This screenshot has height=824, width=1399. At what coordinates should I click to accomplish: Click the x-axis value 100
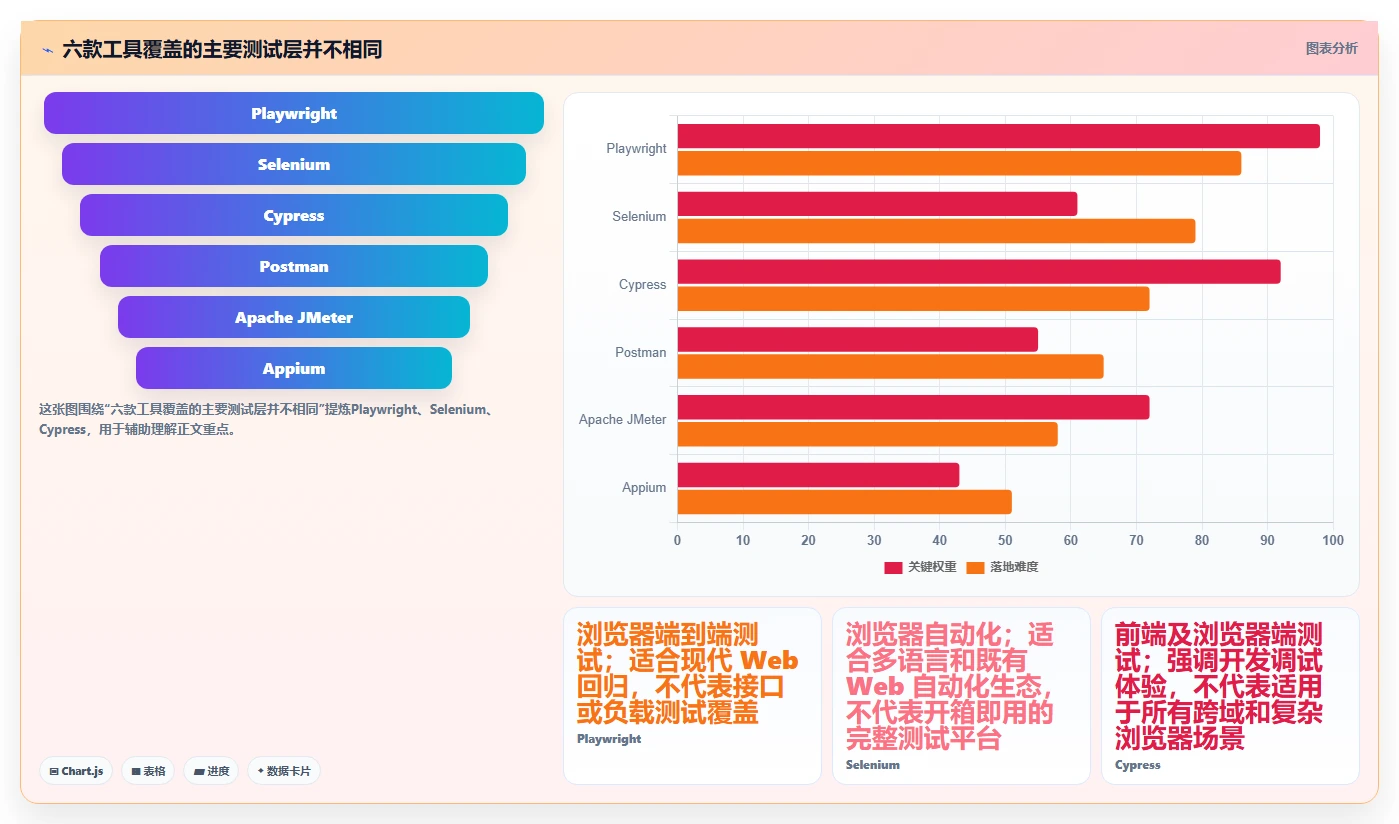(x=1333, y=540)
